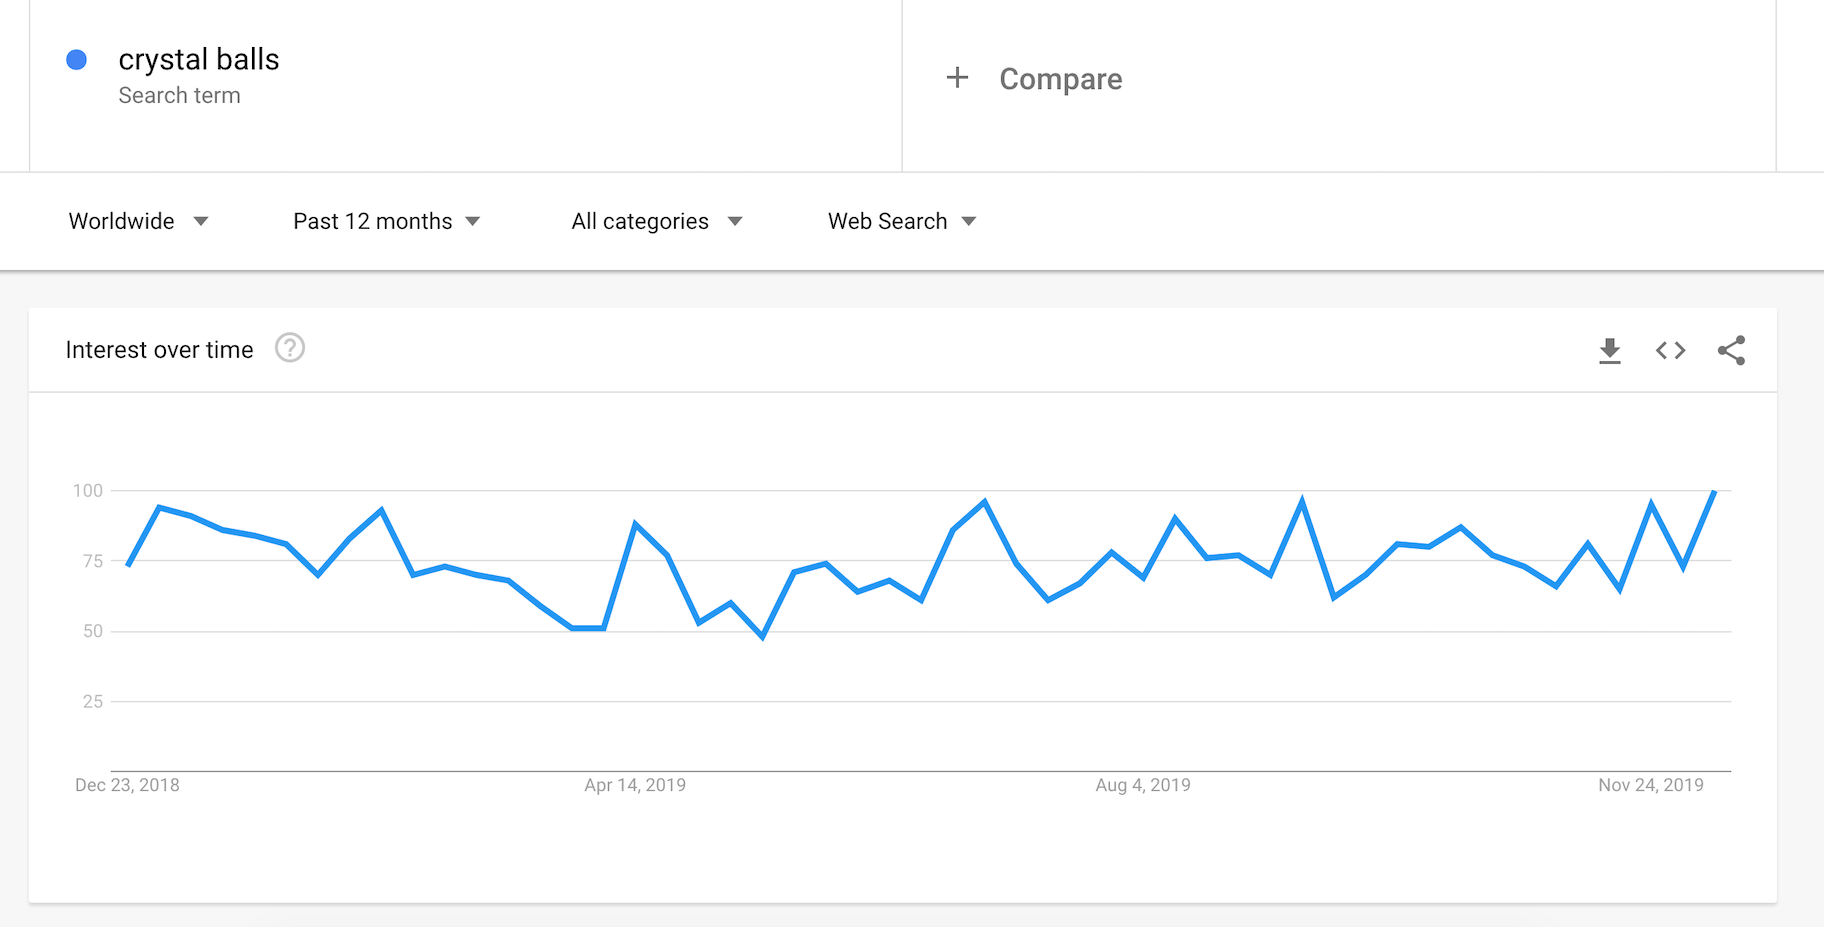Screen dimensions: 1824x927
Task: Open the All categories dropdown
Action: click(x=656, y=221)
